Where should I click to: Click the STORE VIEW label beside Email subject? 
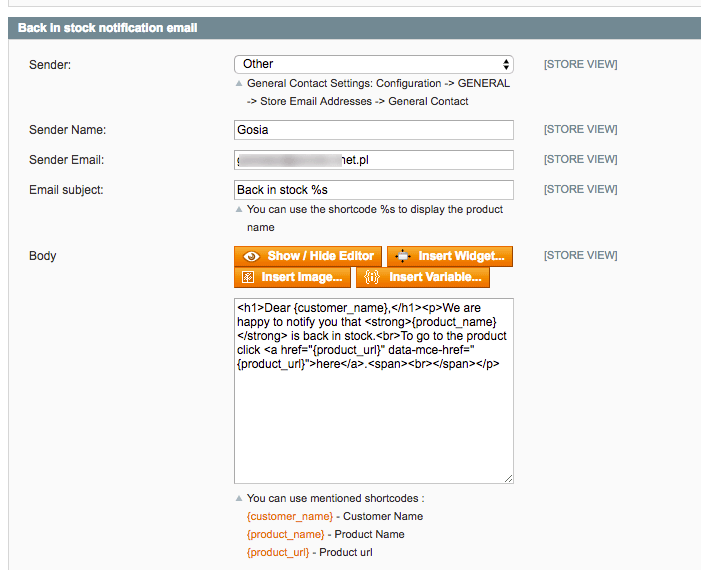pyautogui.click(x=580, y=190)
